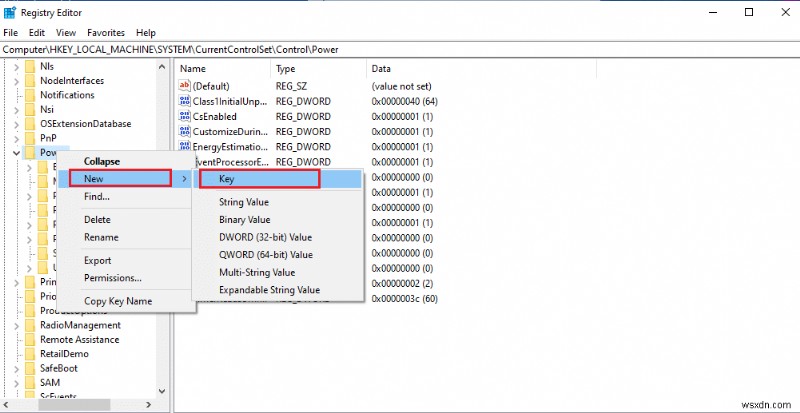
Task: Expand the RadioManagement tree node
Action: (16, 326)
